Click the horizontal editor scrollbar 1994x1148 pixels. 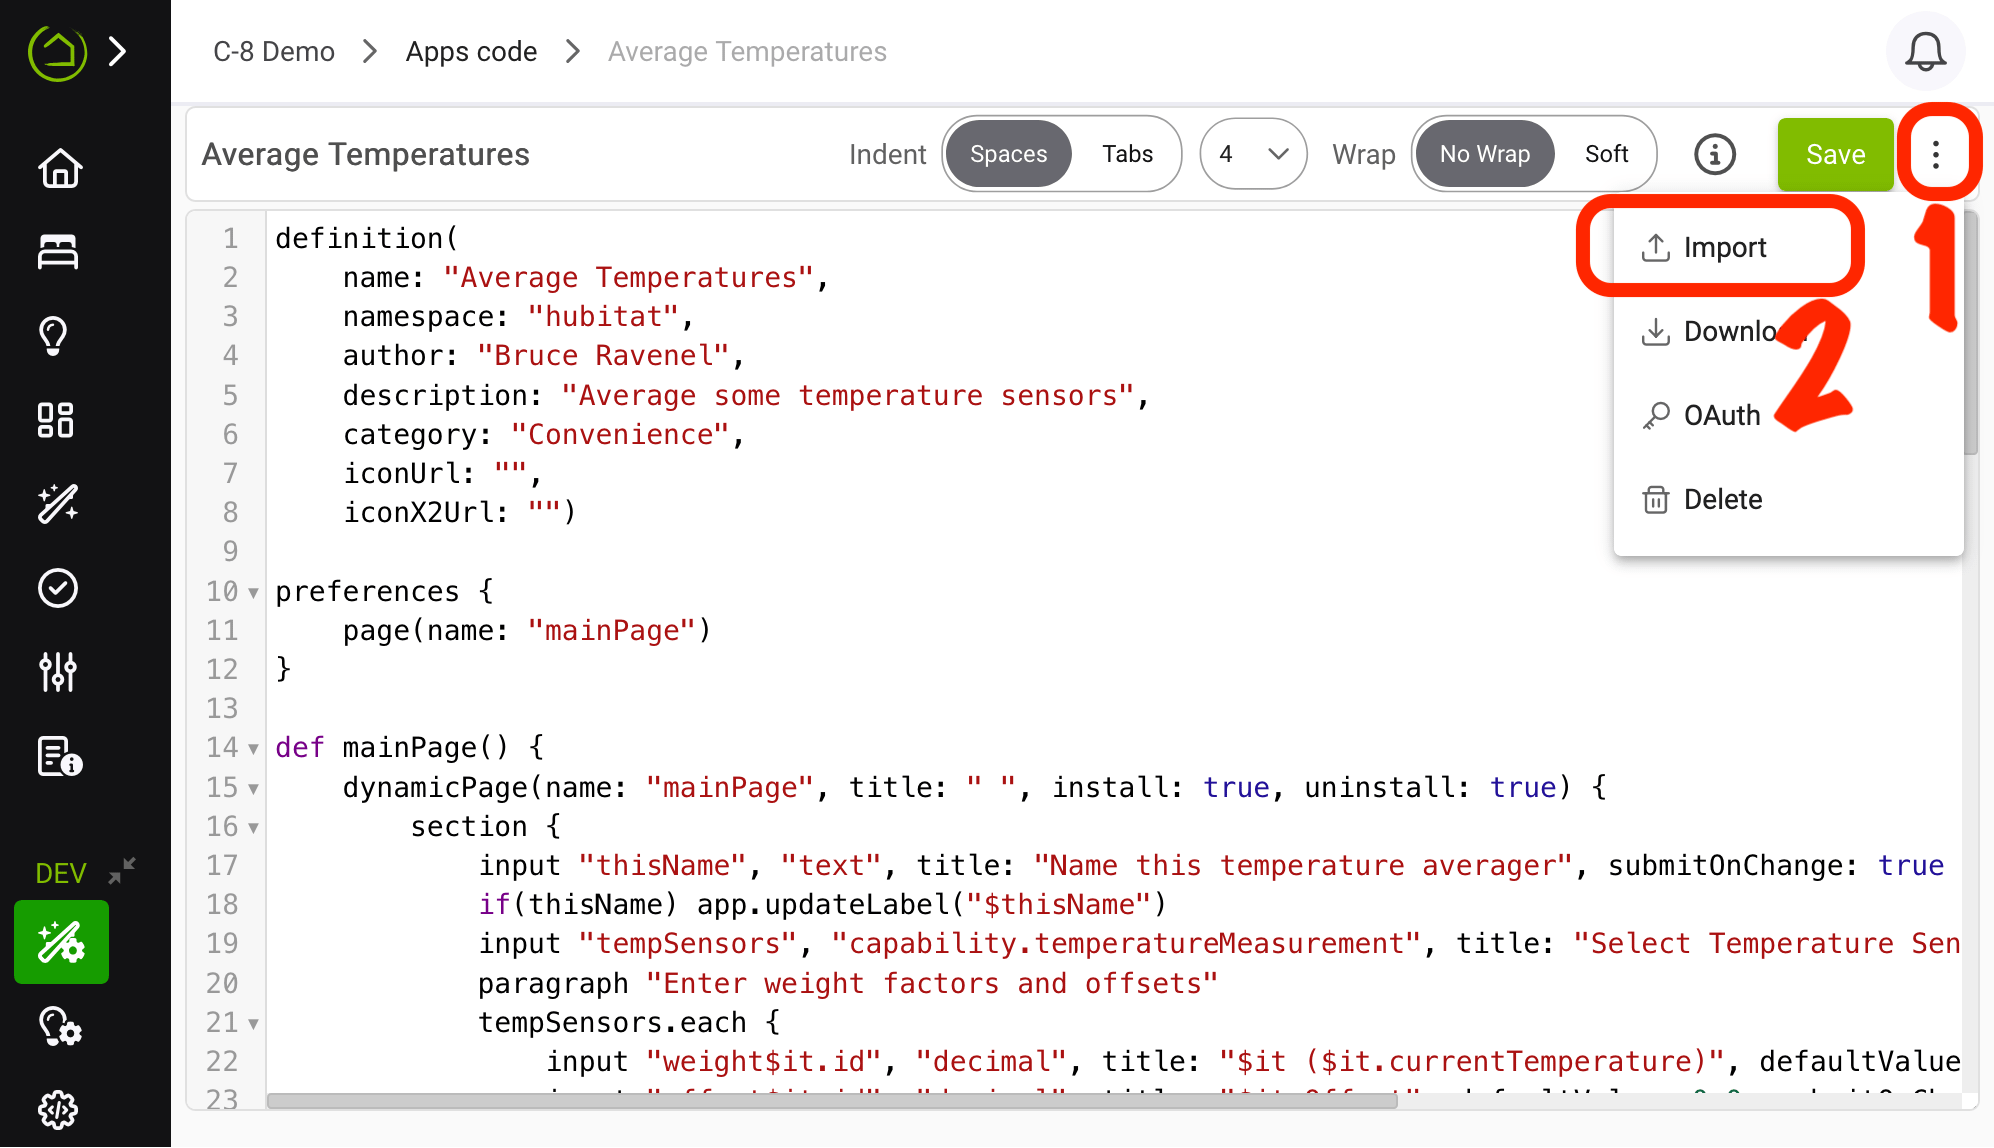pos(832,1100)
